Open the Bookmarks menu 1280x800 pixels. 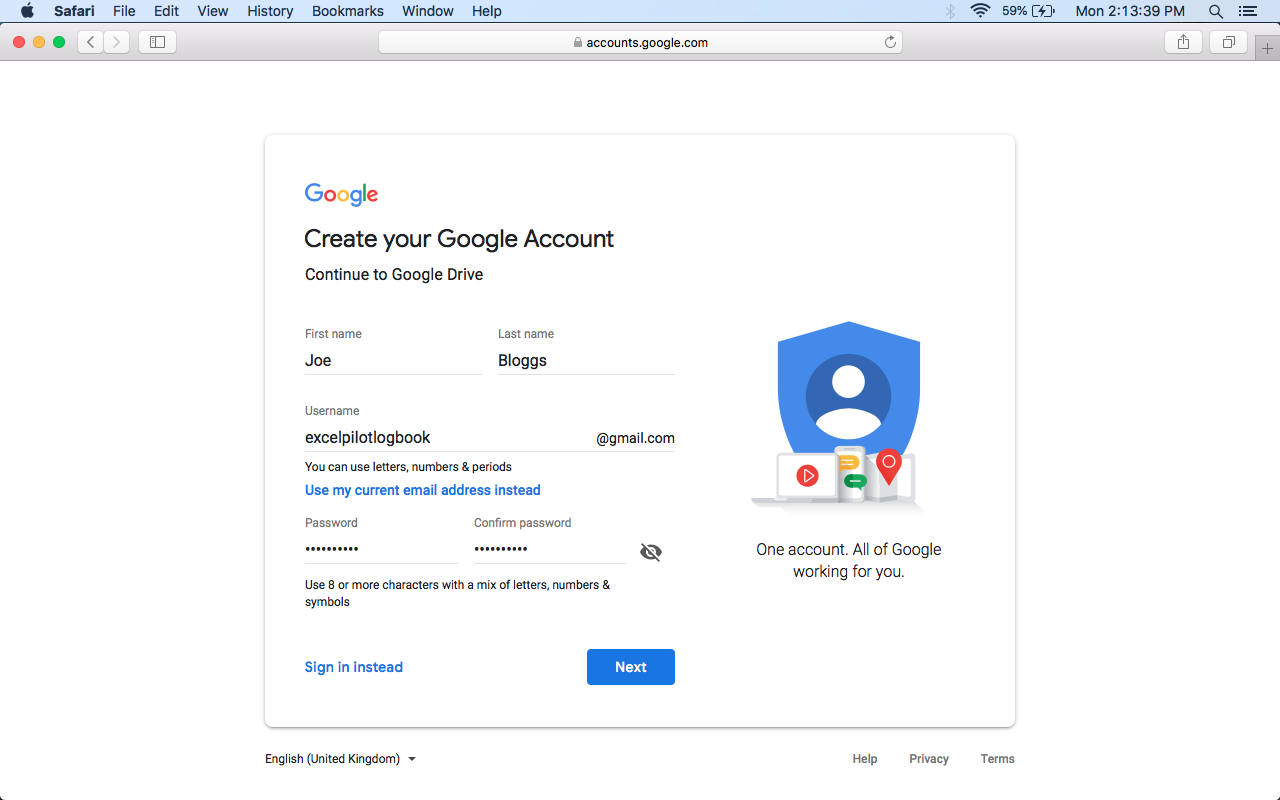(348, 11)
